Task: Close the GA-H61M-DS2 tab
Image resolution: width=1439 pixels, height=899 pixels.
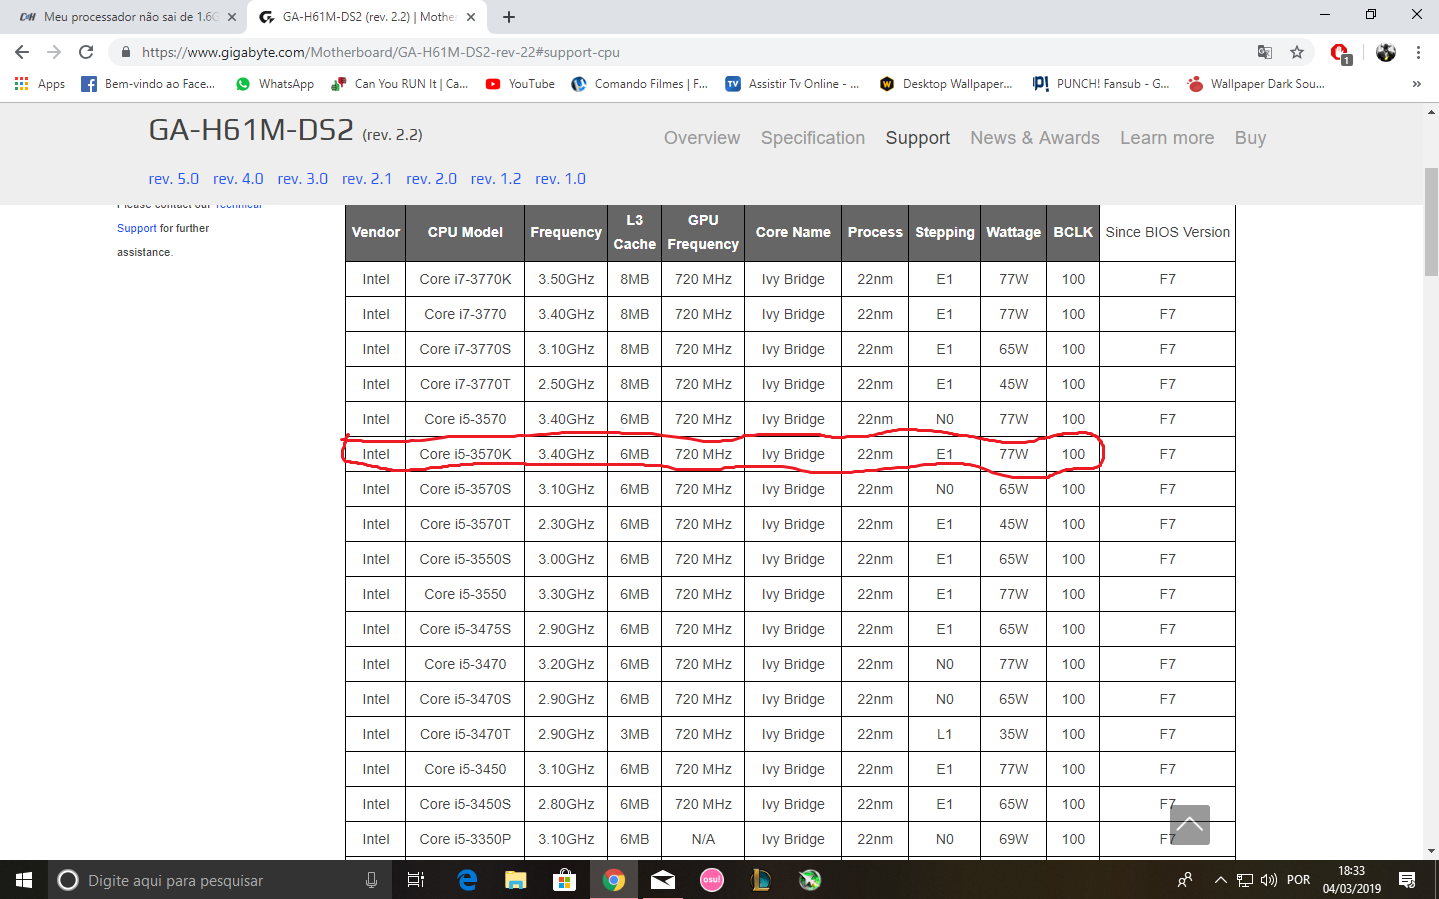Action: click(472, 17)
